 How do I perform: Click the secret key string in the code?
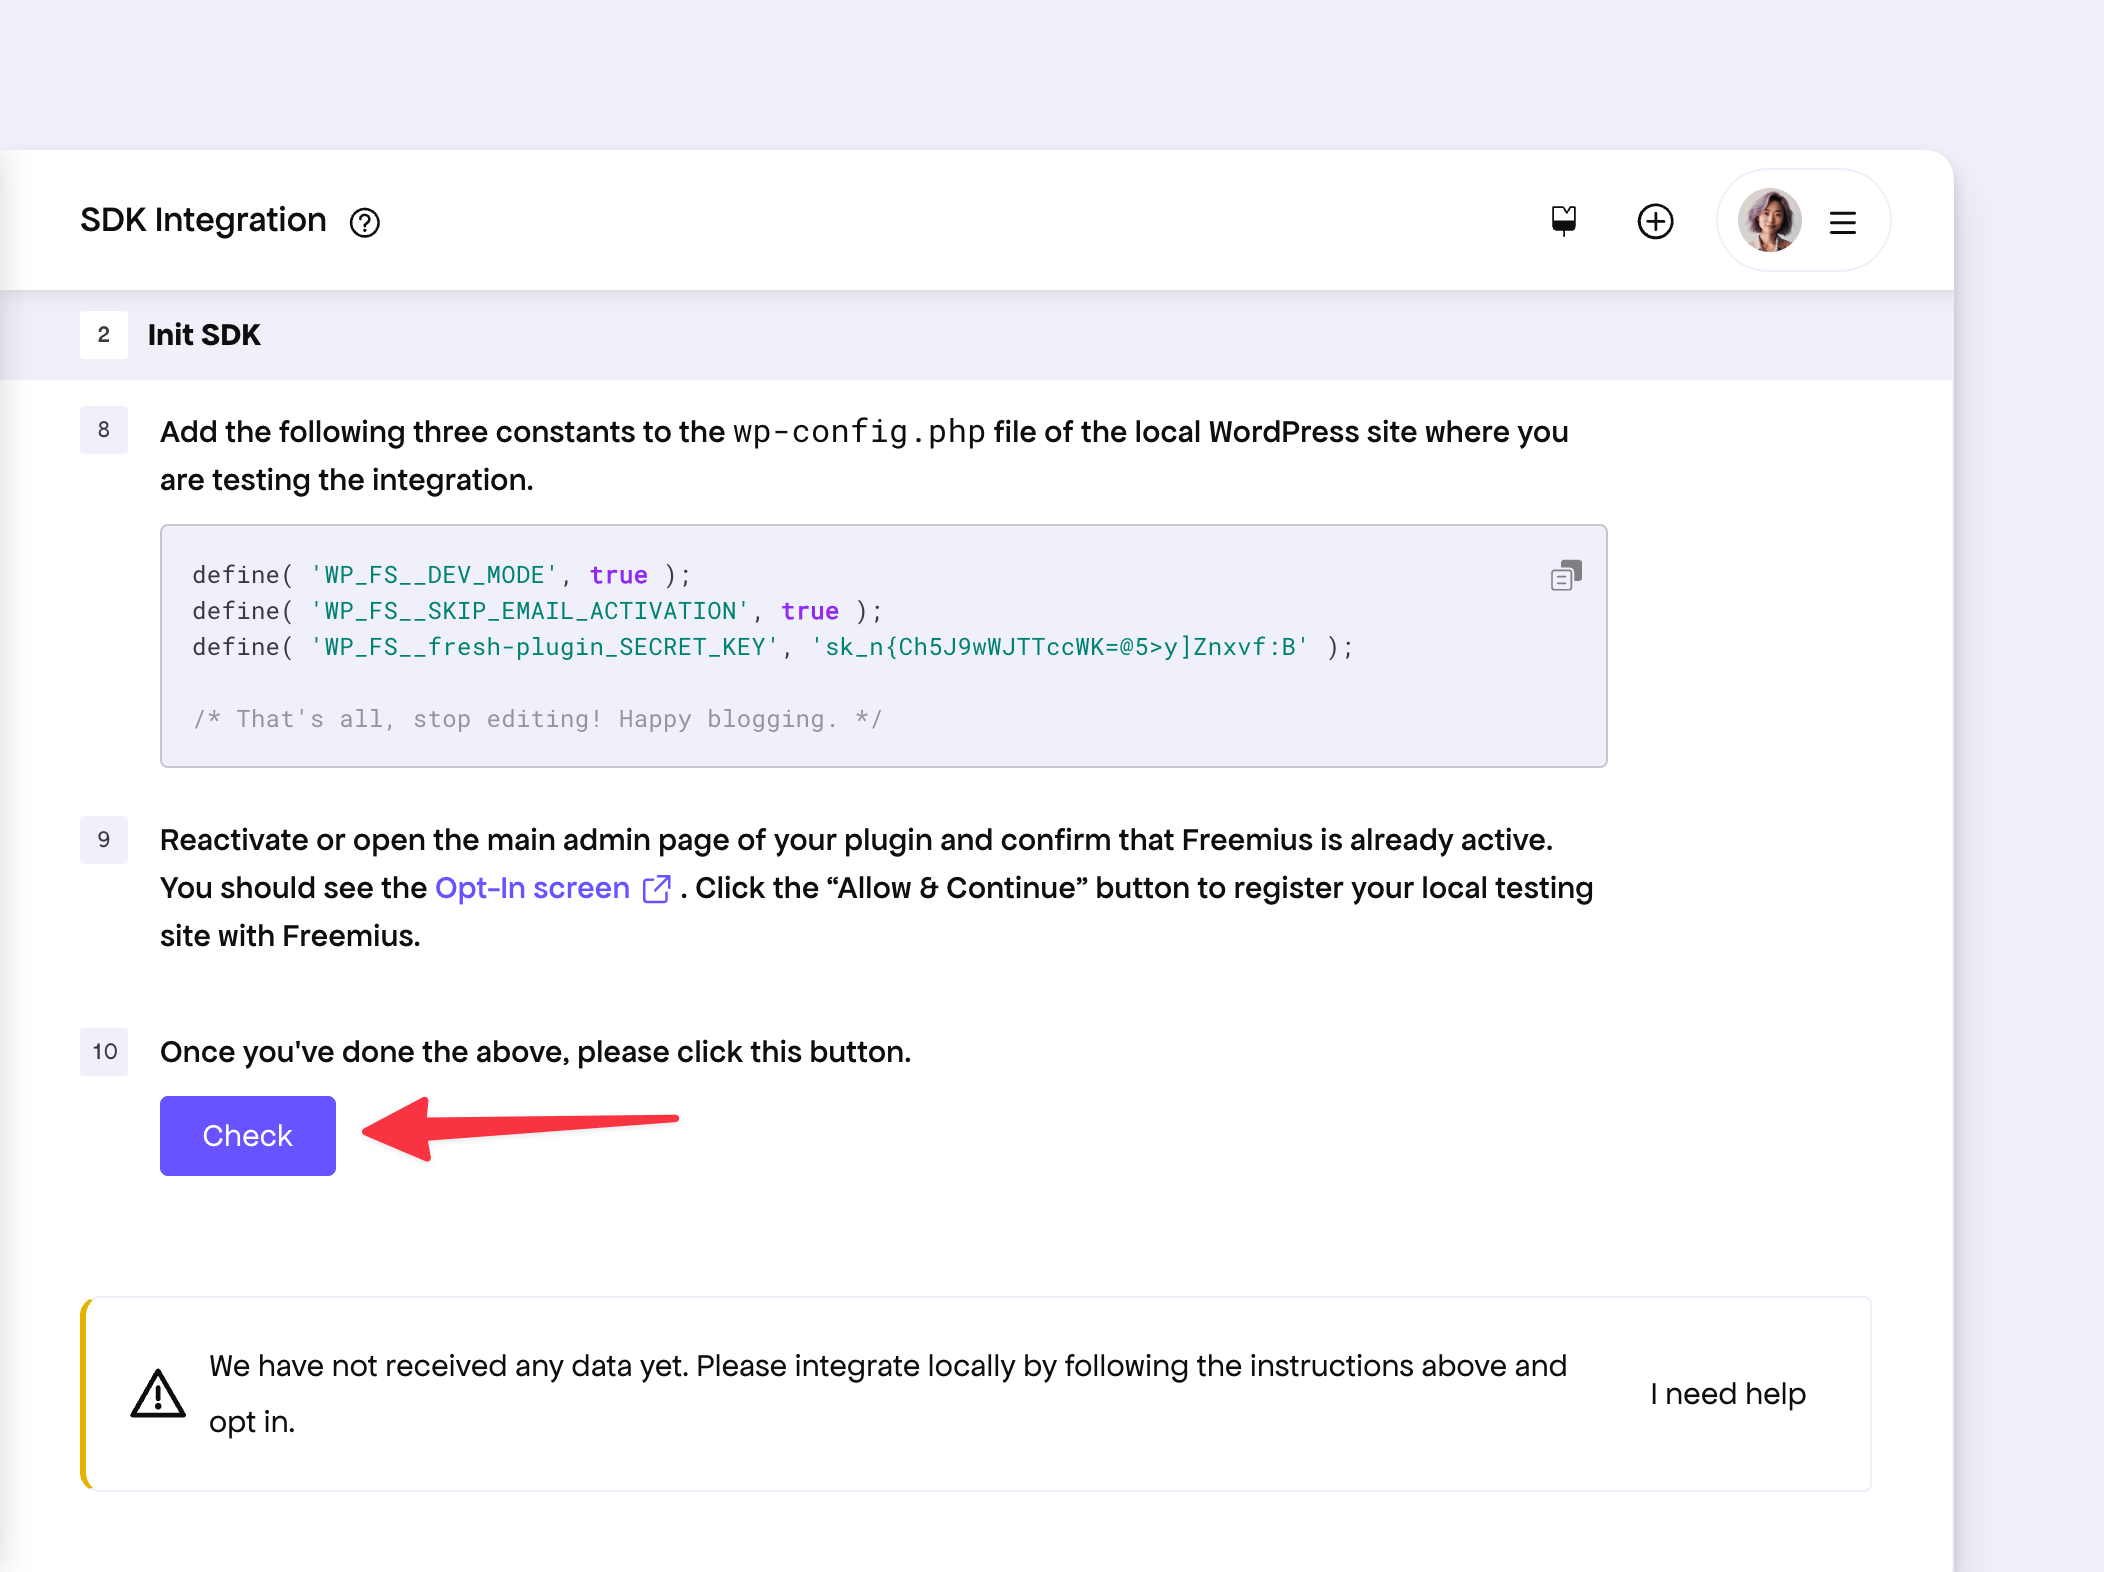pos(1060,647)
